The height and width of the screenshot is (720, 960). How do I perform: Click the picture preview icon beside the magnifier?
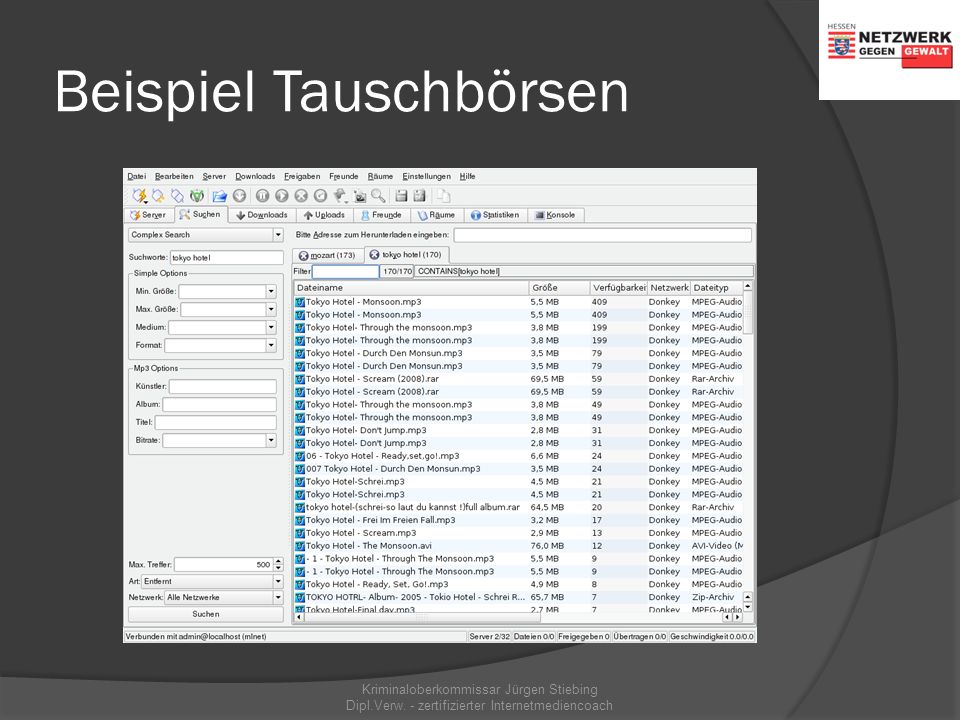coord(360,196)
